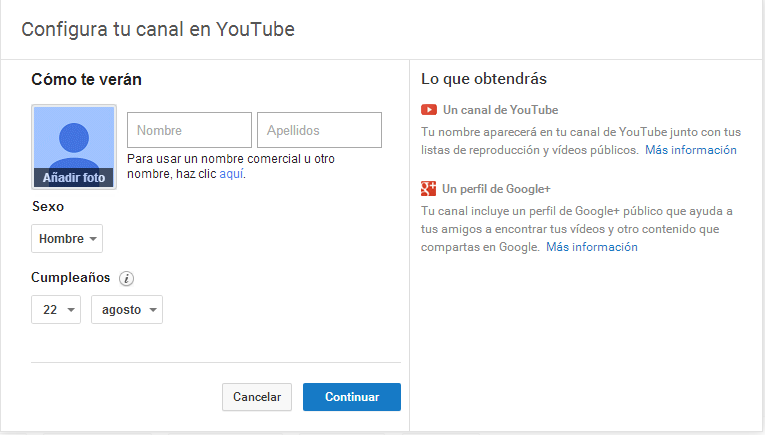Image resolution: width=765 pixels, height=435 pixels.
Task: Click the birthday info icon
Action: (x=126, y=278)
